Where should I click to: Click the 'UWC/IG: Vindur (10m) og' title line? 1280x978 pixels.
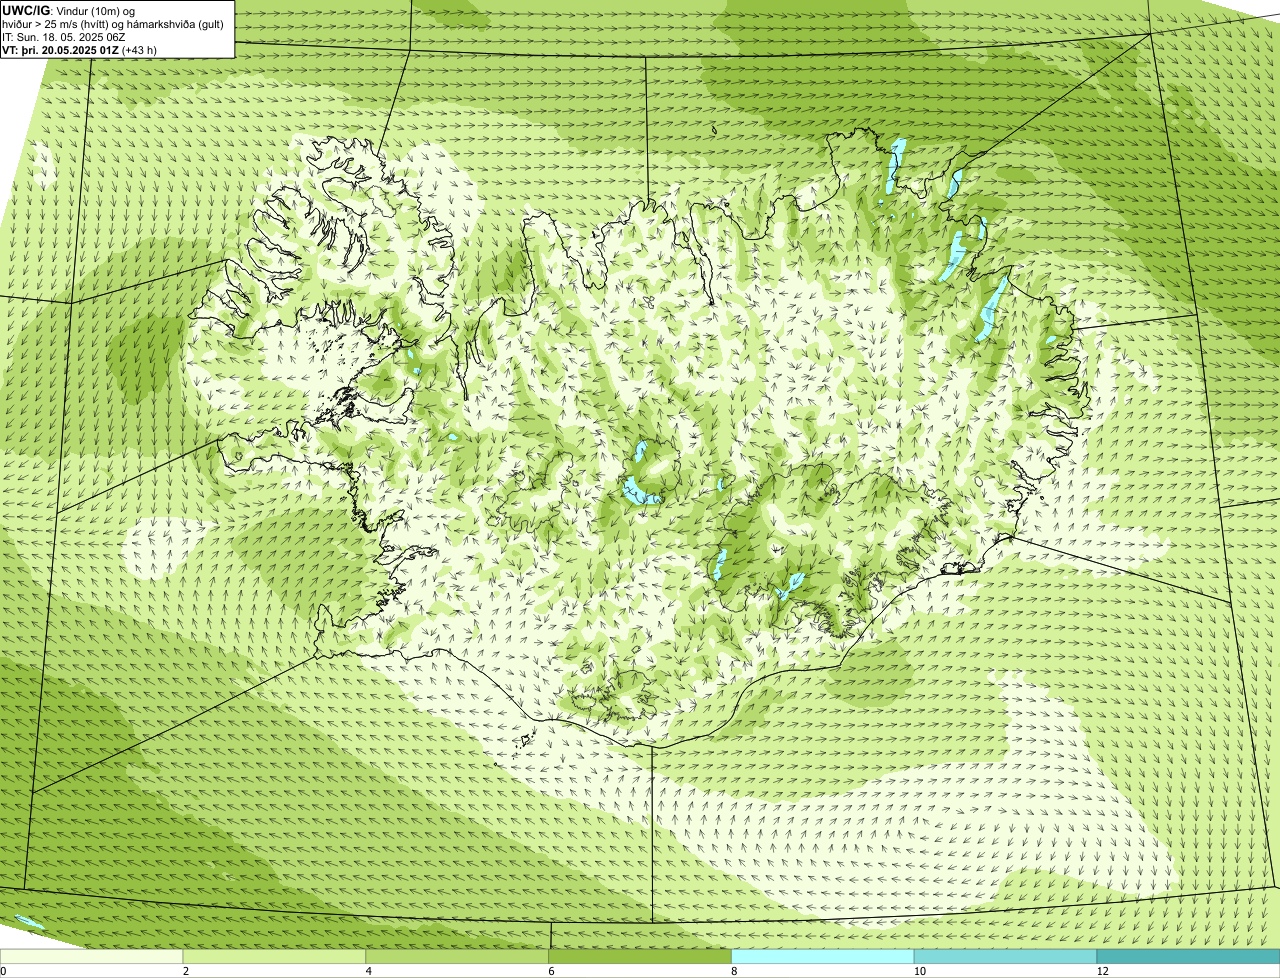click(x=69, y=10)
